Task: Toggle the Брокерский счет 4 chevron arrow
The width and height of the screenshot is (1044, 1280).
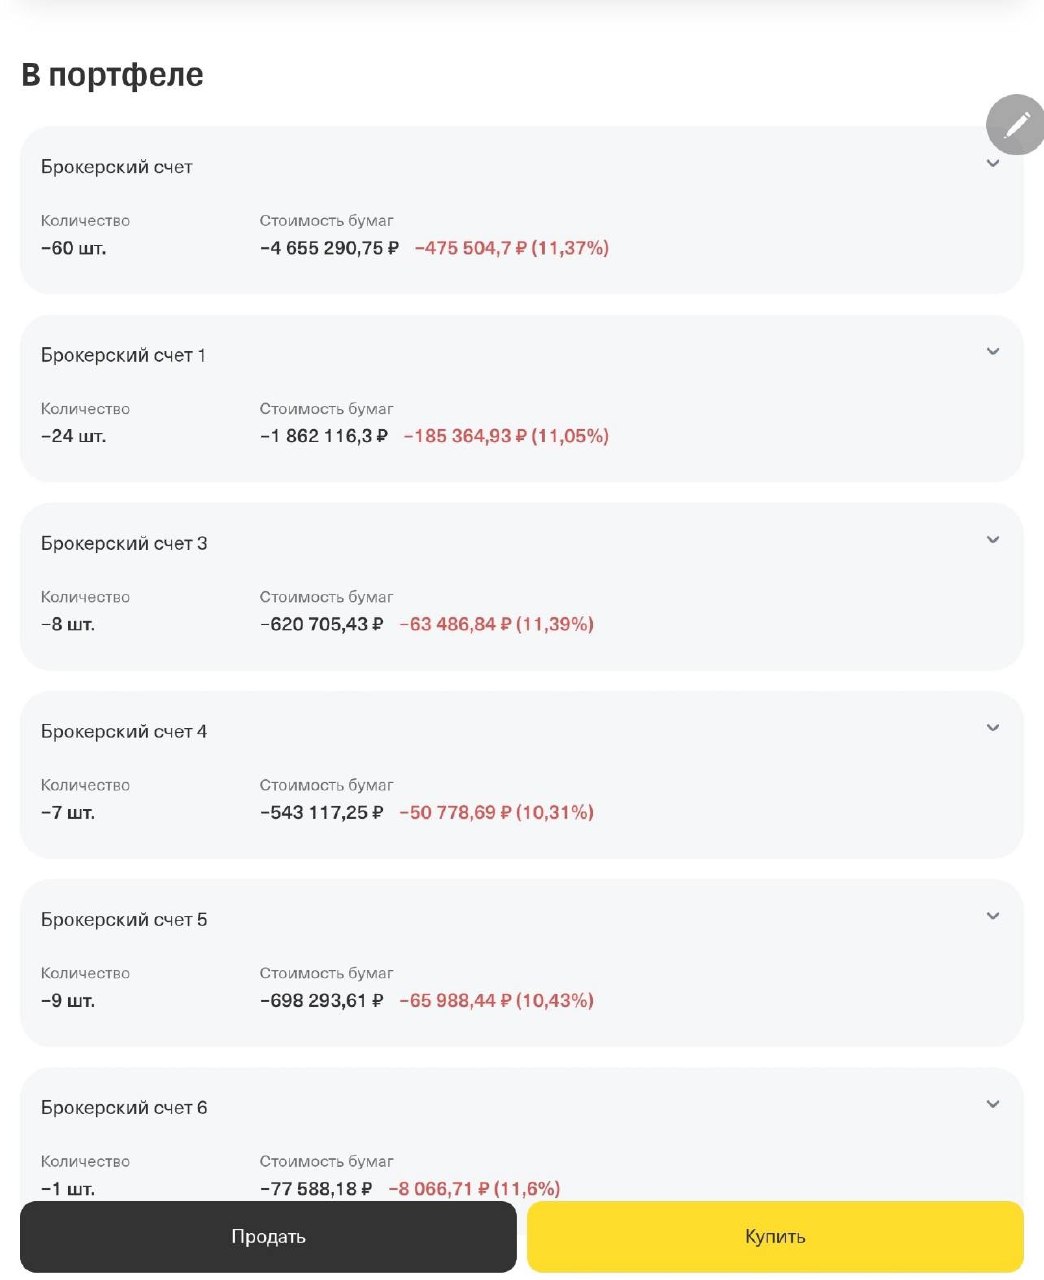Action: click(993, 728)
